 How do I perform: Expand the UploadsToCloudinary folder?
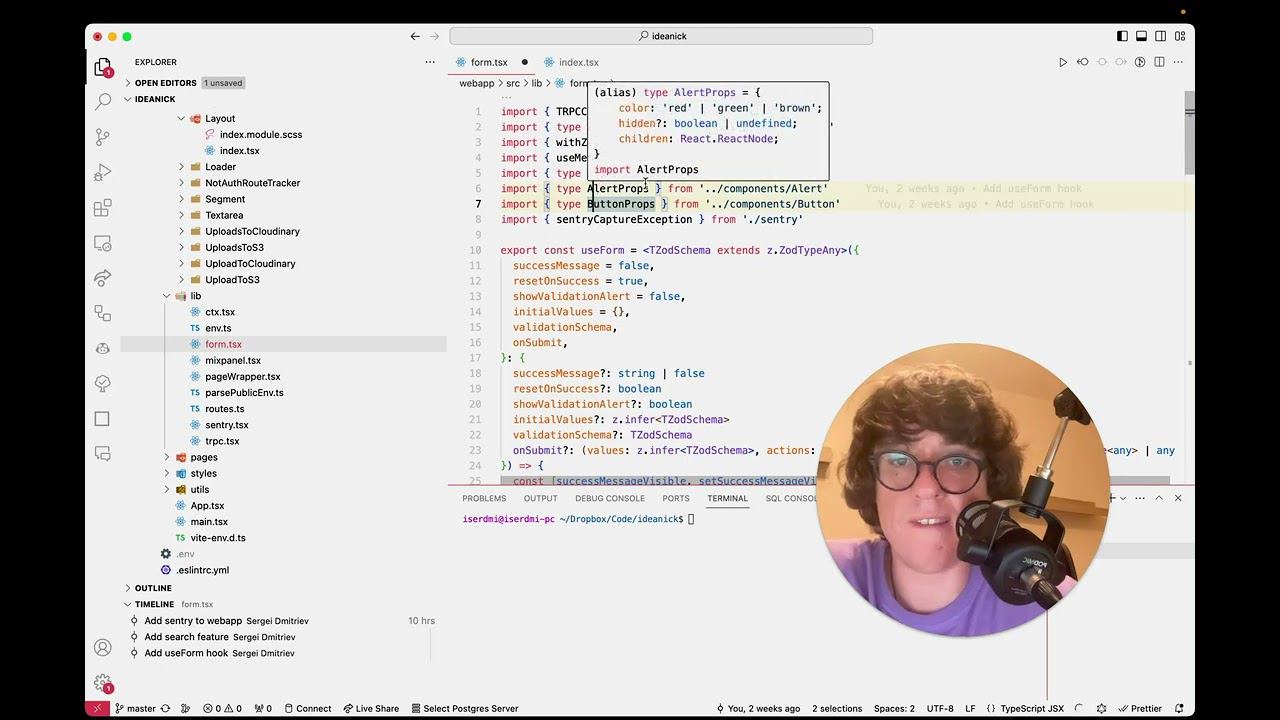pyautogui.click(x=284, y=231)
